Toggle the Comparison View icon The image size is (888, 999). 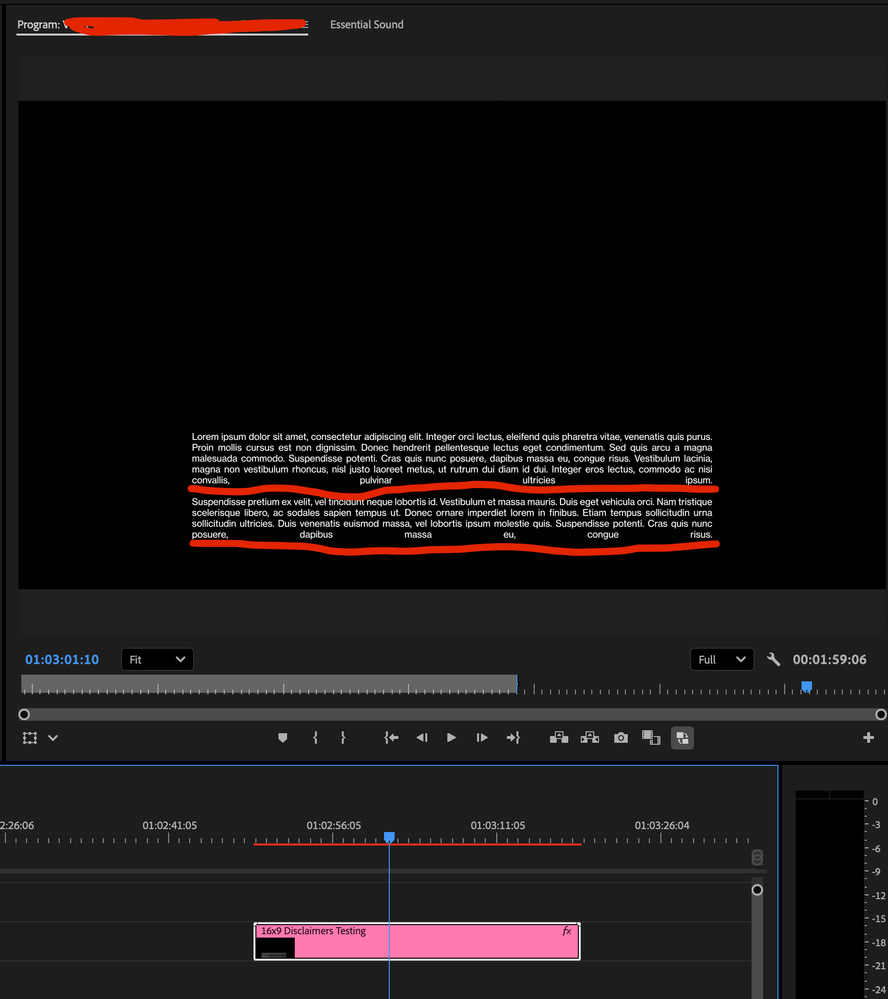(x=651, y=737)
